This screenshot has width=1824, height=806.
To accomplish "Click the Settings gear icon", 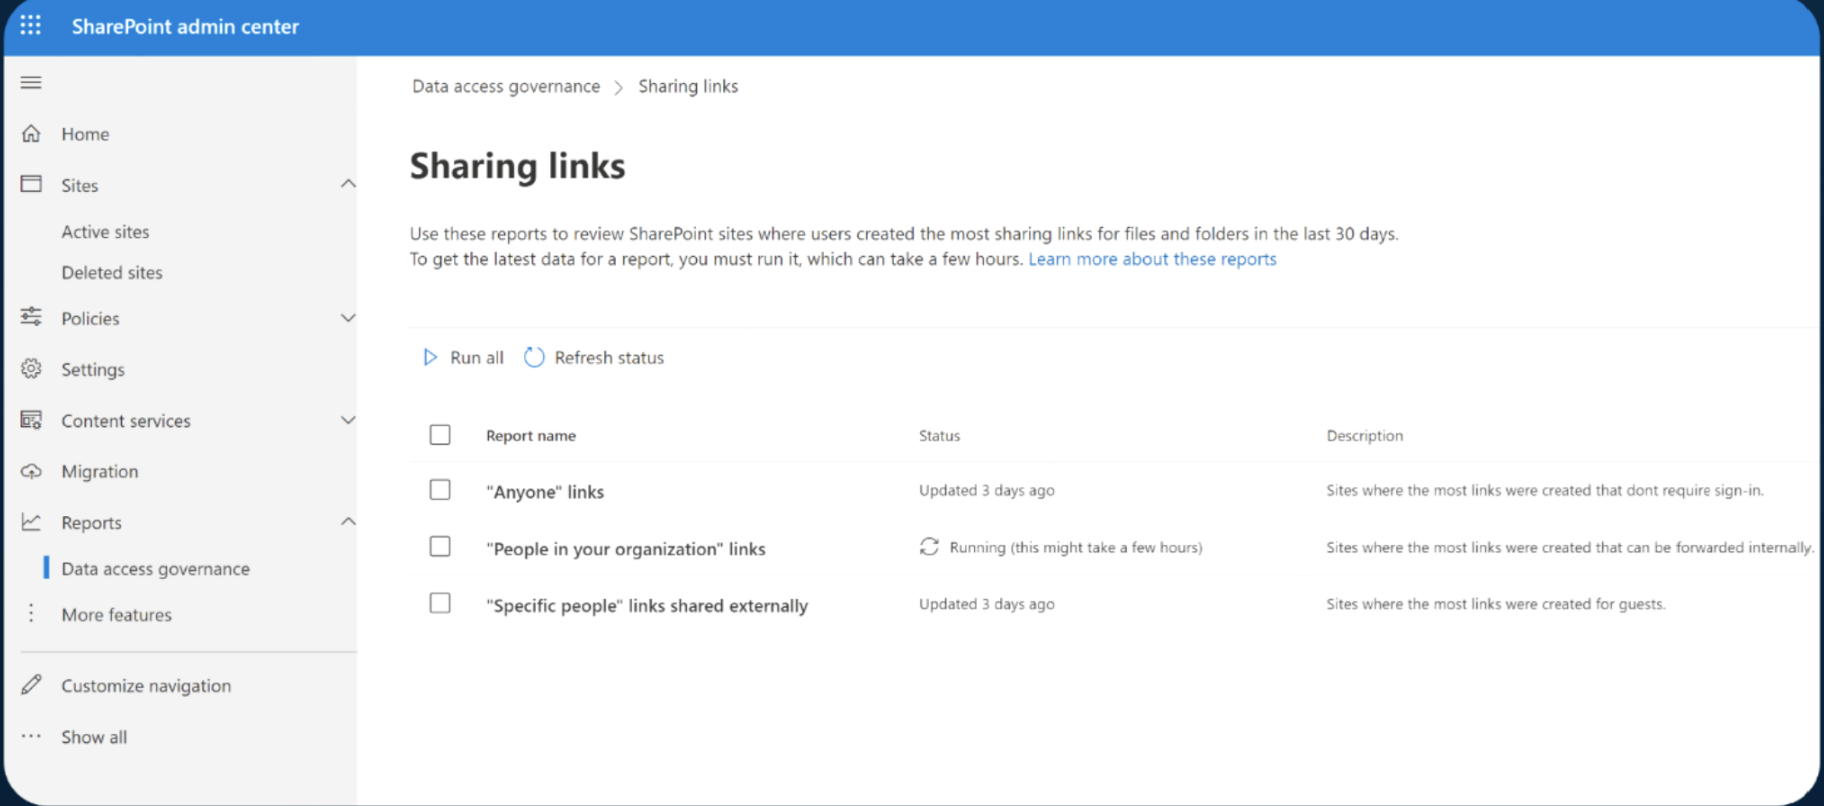I will [31, 368].
